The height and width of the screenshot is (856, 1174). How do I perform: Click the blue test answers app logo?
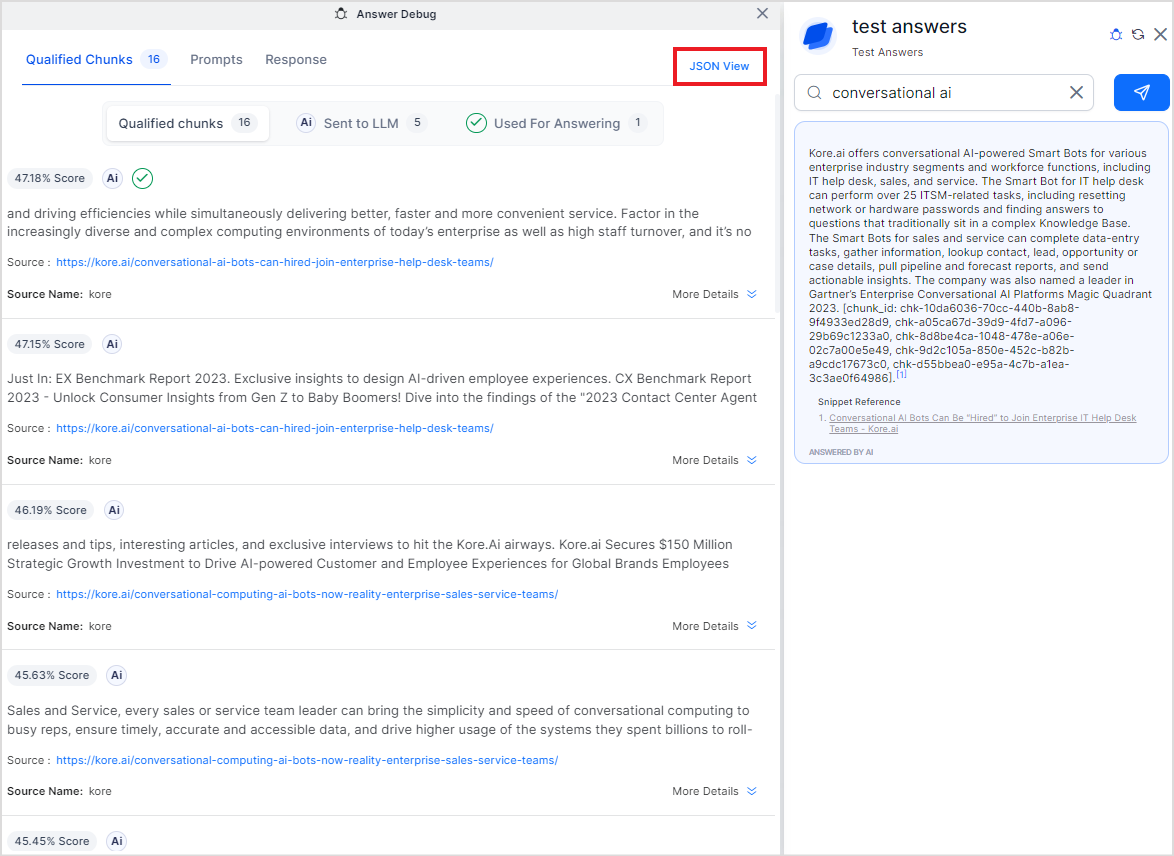tap(818, 37)
